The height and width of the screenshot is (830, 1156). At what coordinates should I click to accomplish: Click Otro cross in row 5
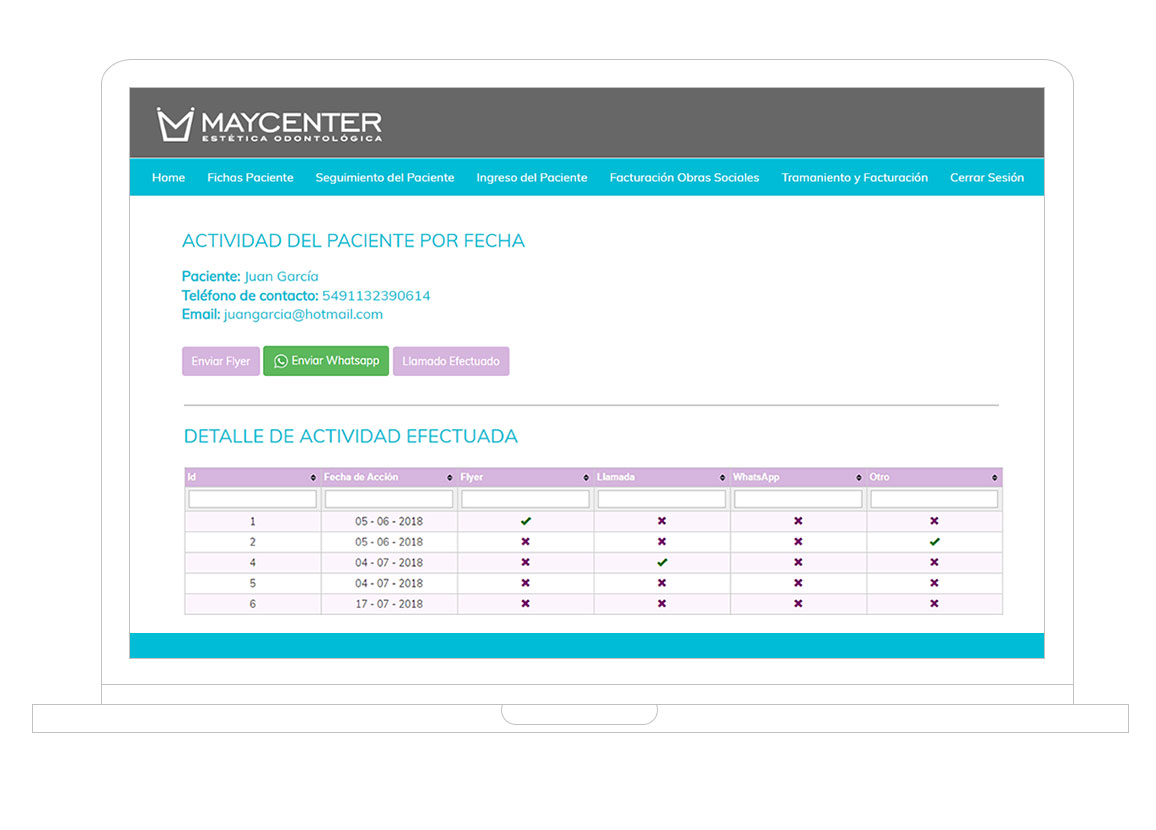[934, 583]
